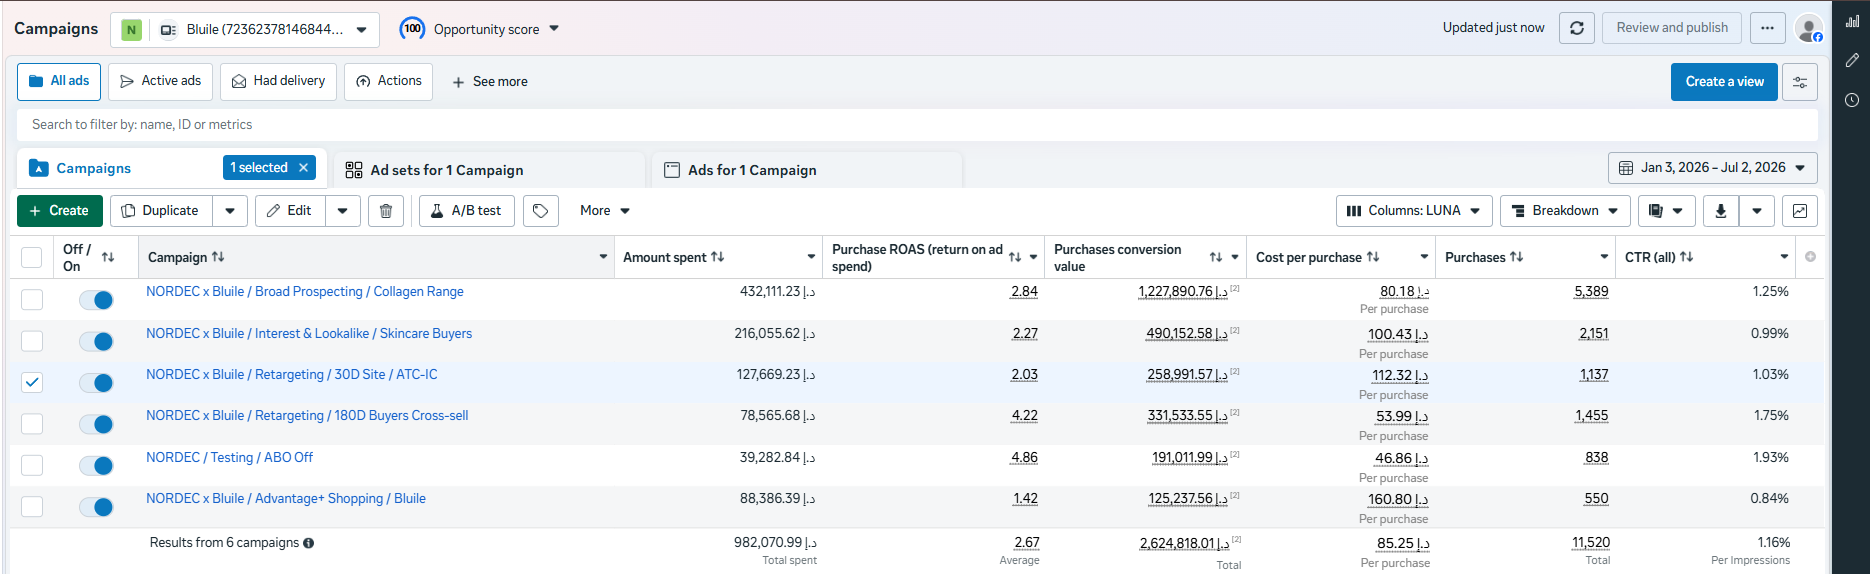Select the Actions view
This screenshot has width=1870, height=574.
pos(389,81)
